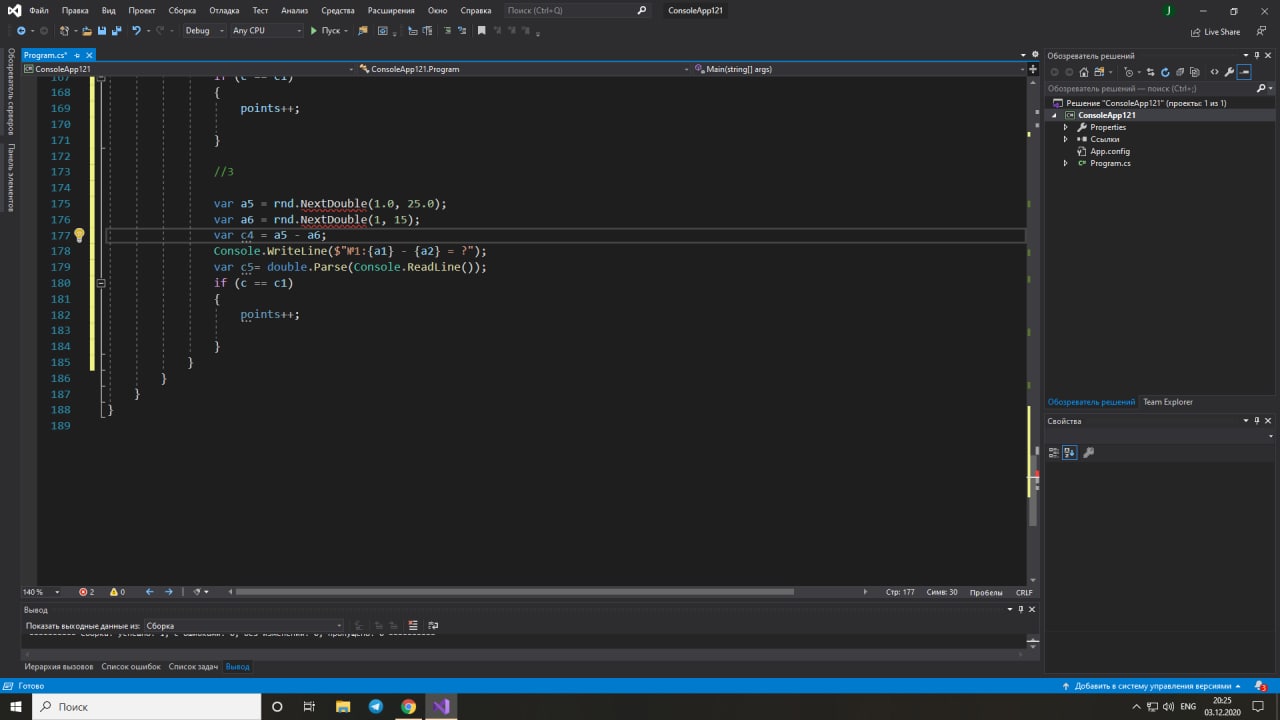The width and height of the screenshot is (1280, 720).
Task: Expand the Program.cs tree node
Action: (1065, 163)
